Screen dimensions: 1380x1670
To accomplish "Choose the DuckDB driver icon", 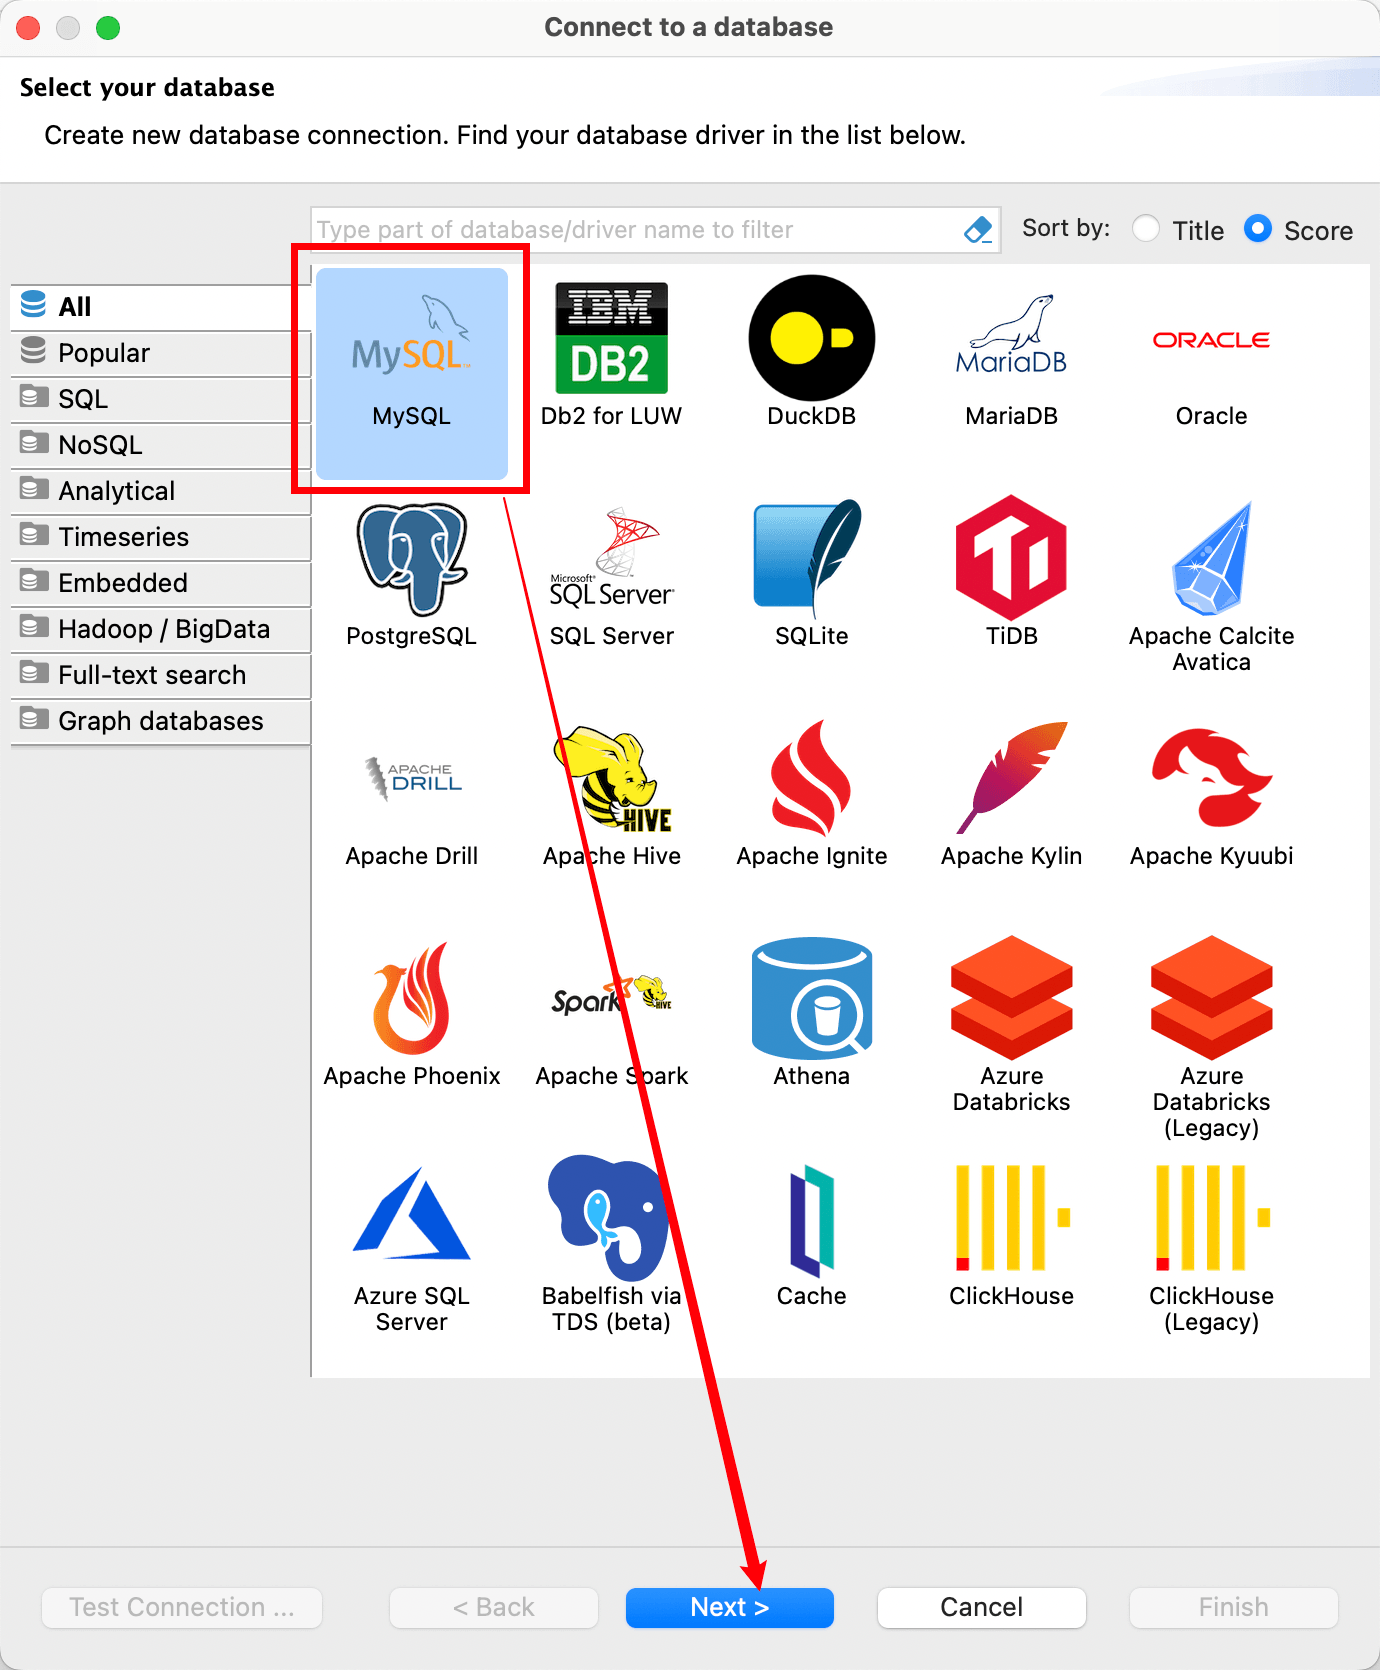I will click(811, 353).
